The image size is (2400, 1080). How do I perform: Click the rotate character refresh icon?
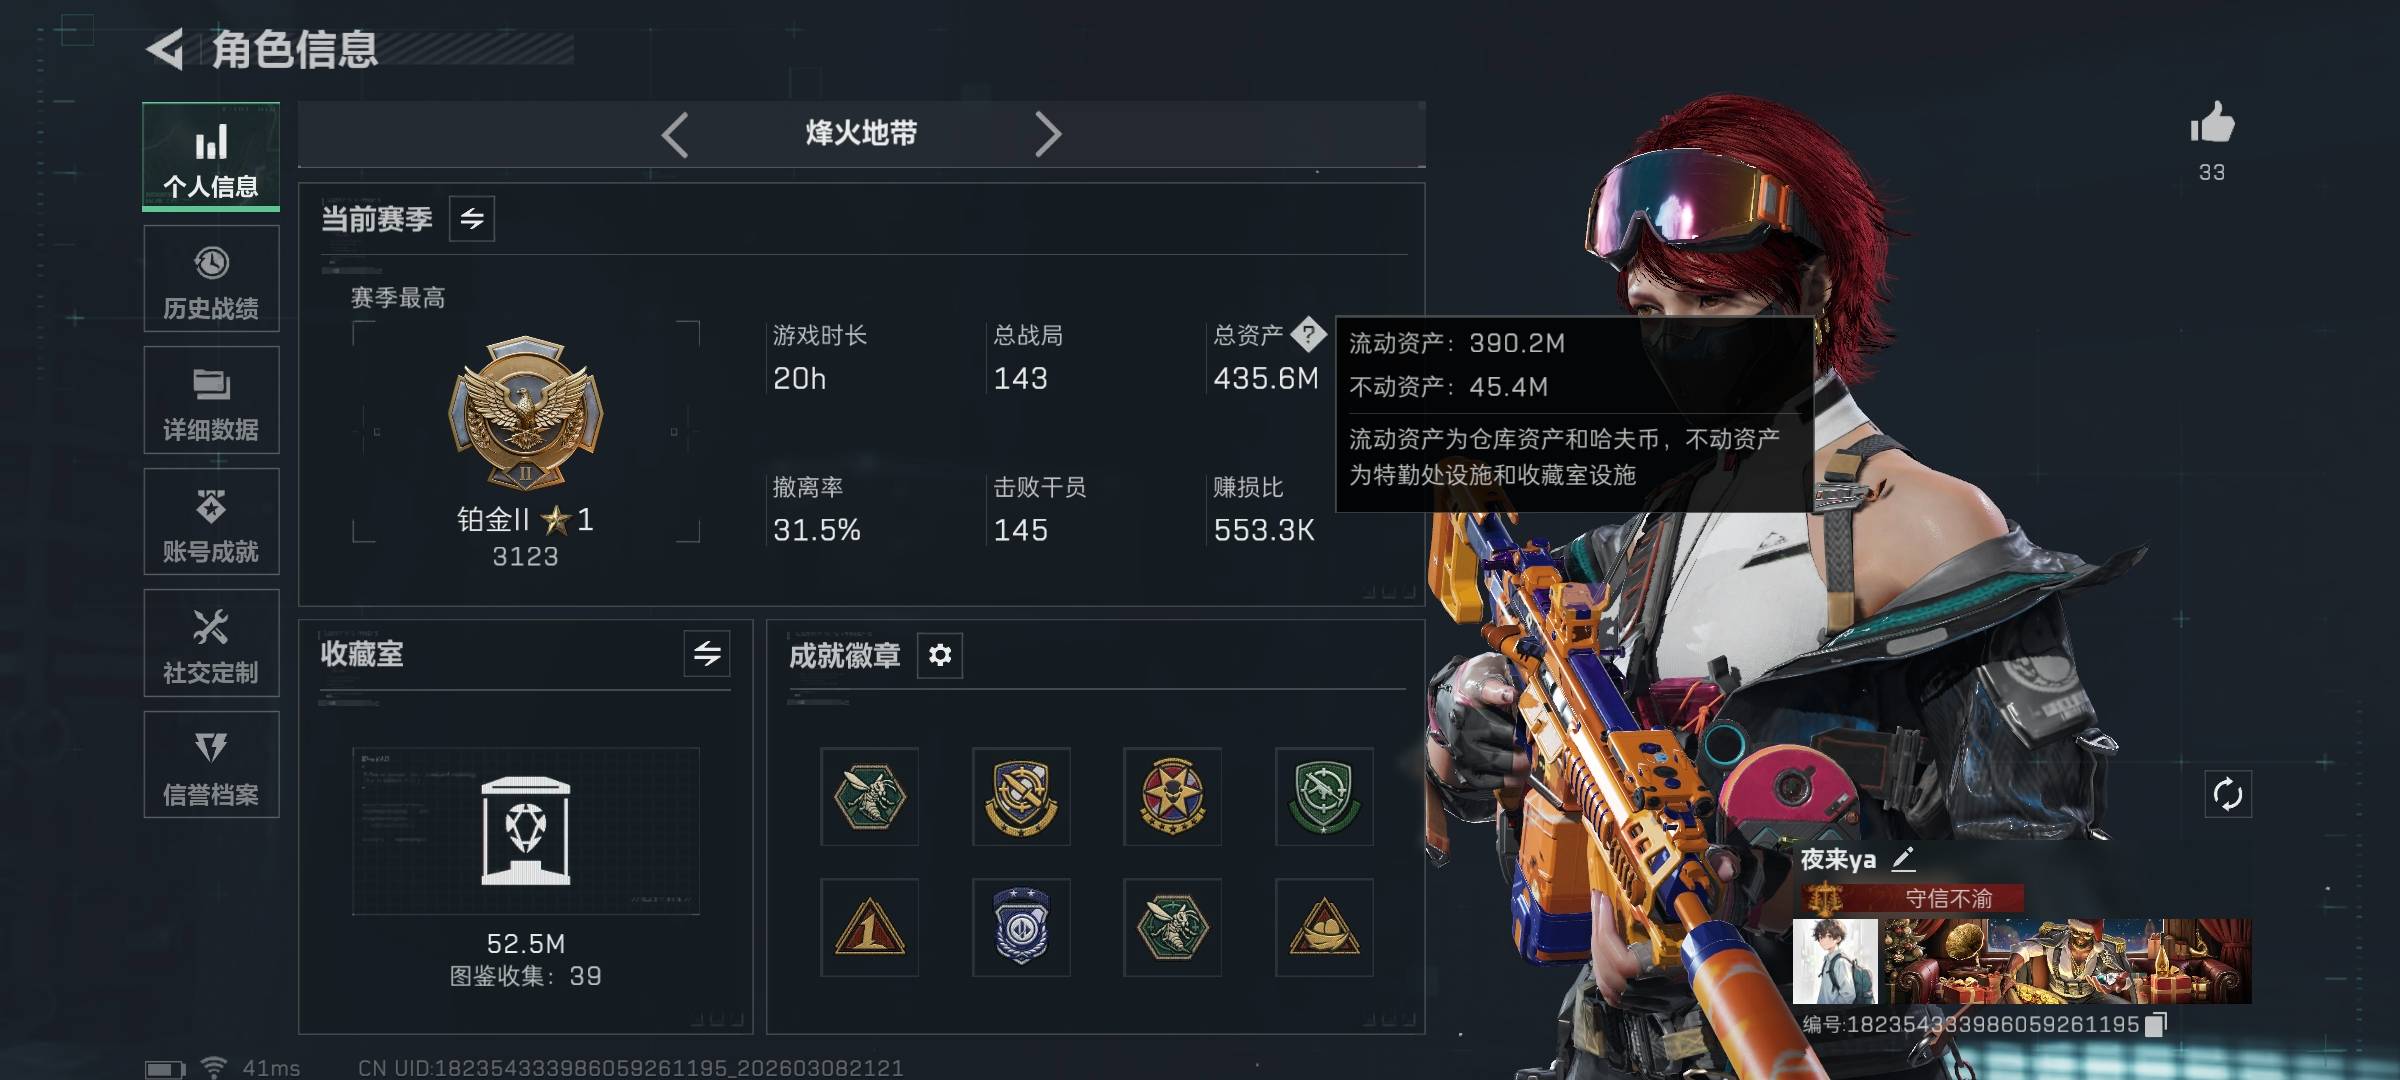pyautogui.click(x=2228, y=795)
